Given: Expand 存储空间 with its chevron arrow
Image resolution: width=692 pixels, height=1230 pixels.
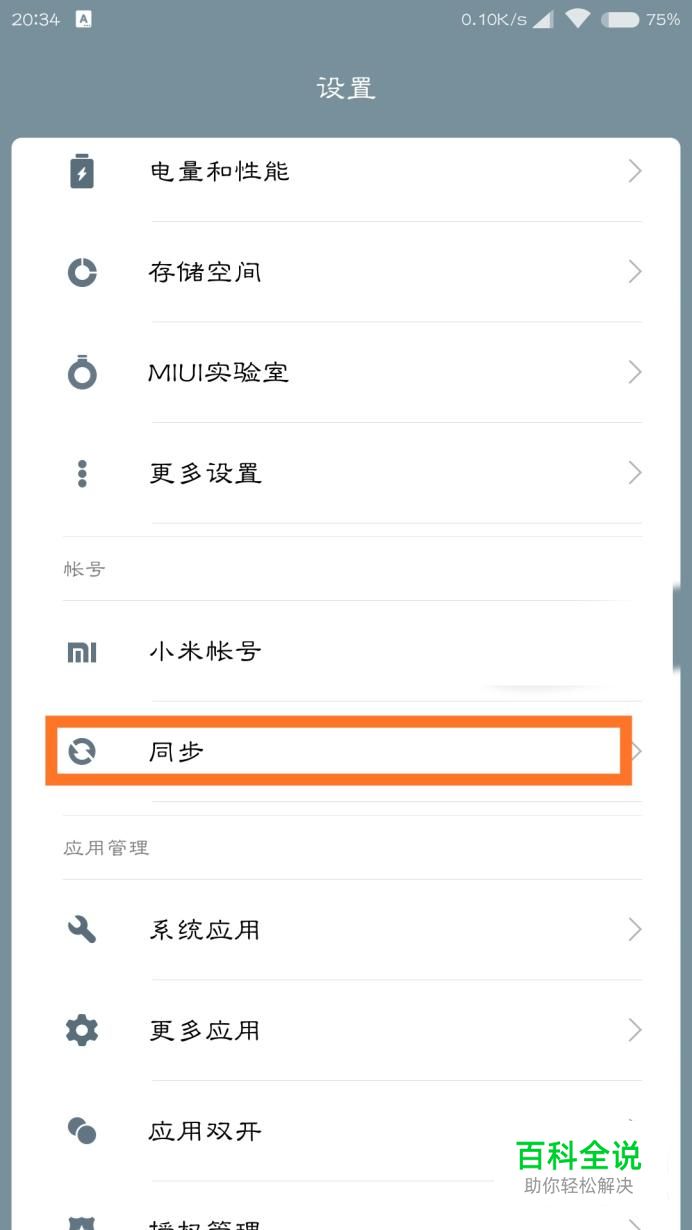Looking at the screenshot, I should point(634,272).
